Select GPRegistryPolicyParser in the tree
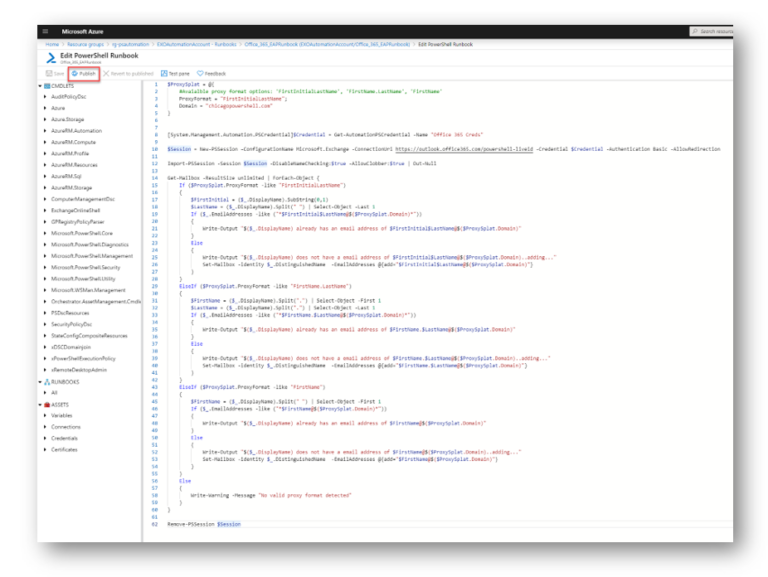The height and width of the screenshot is (577, 768). click(78, 221)
